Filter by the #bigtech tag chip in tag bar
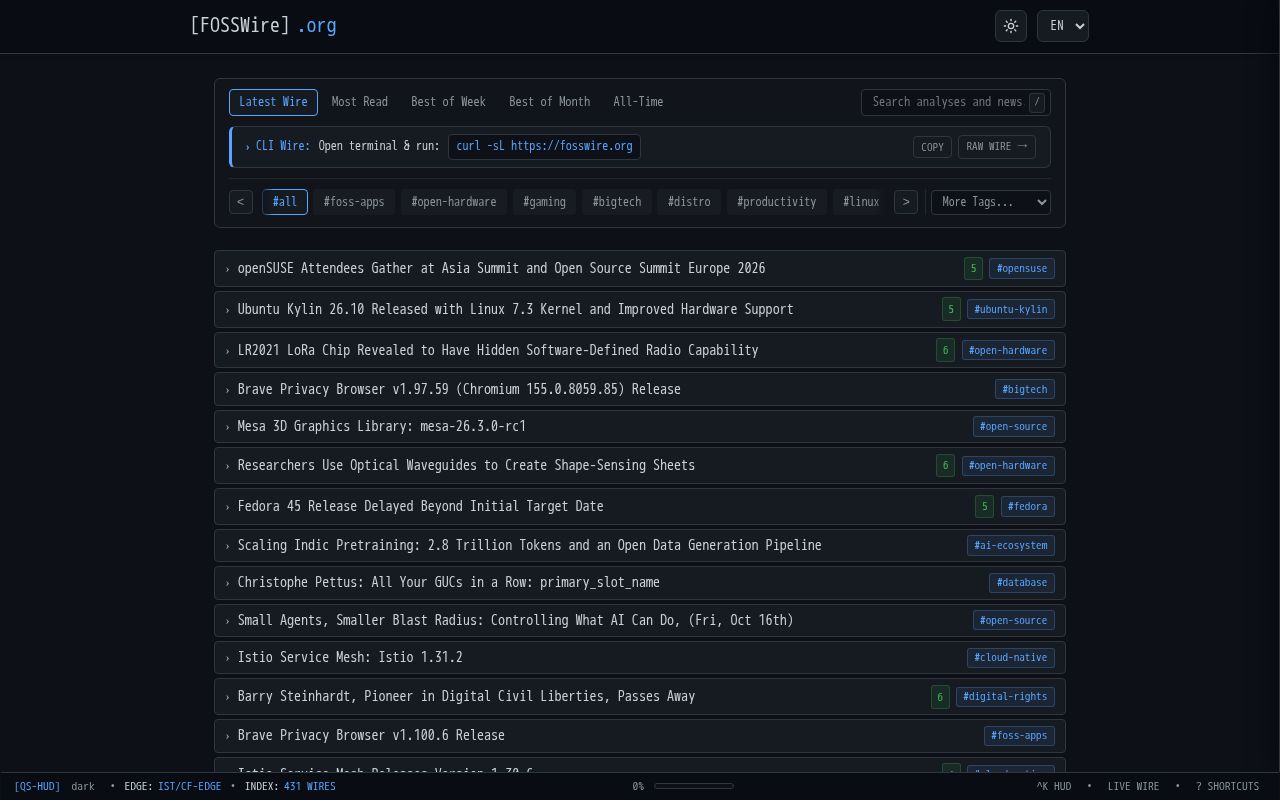Viewport: 1280px width, 800px height. (x=617, y=202)
